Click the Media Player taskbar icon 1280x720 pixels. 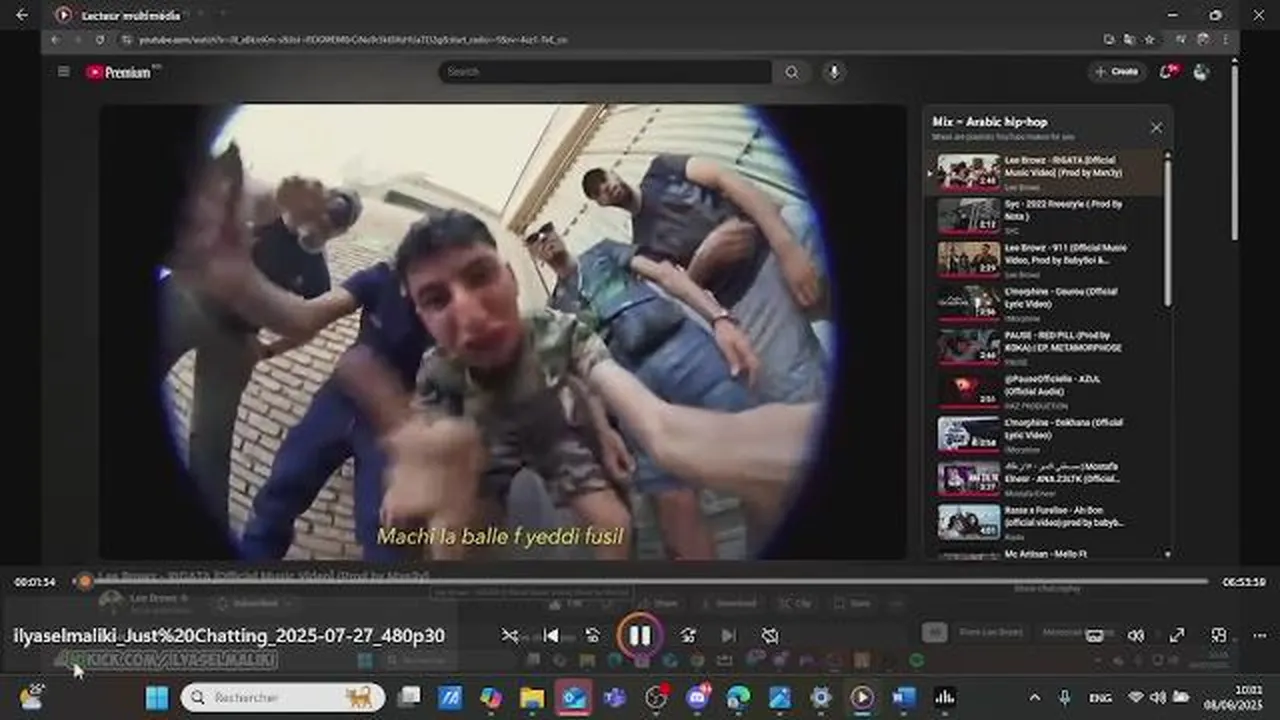(862, 697)
